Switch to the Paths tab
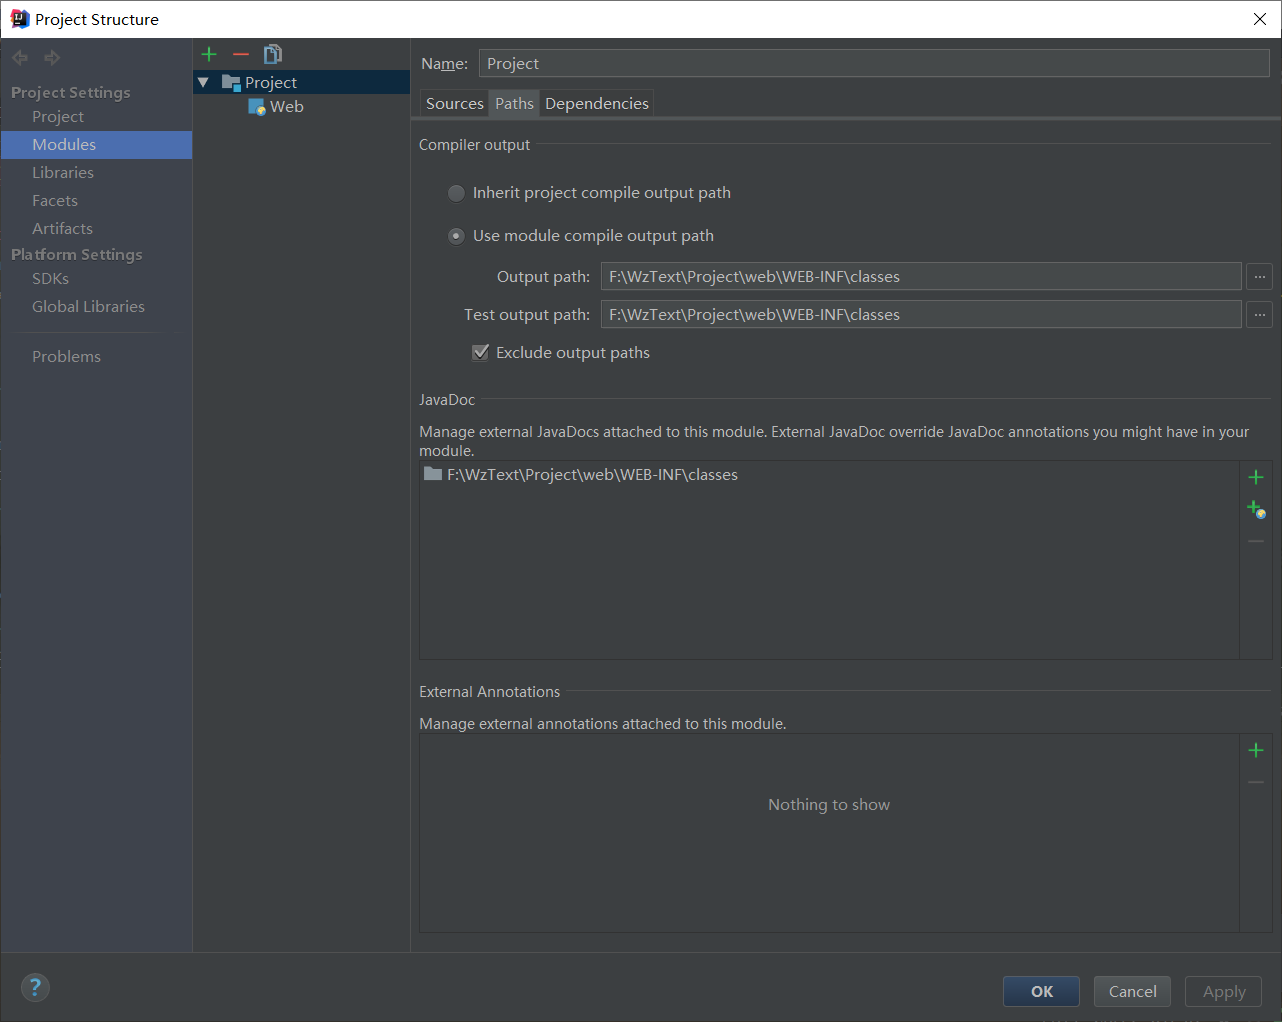Image resolution: width=1282 pixels, height=1022 pixels. point(514,104)
